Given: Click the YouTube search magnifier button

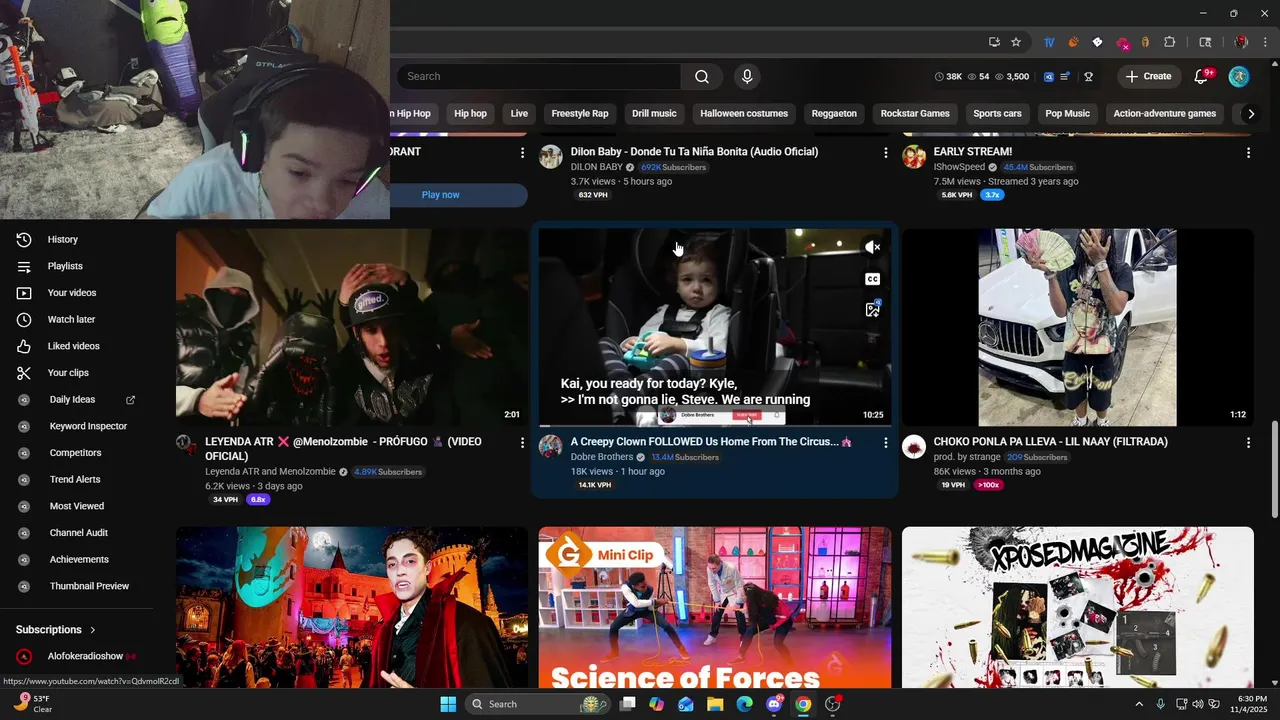Looking at the screenshot, I should coord(702,77).
